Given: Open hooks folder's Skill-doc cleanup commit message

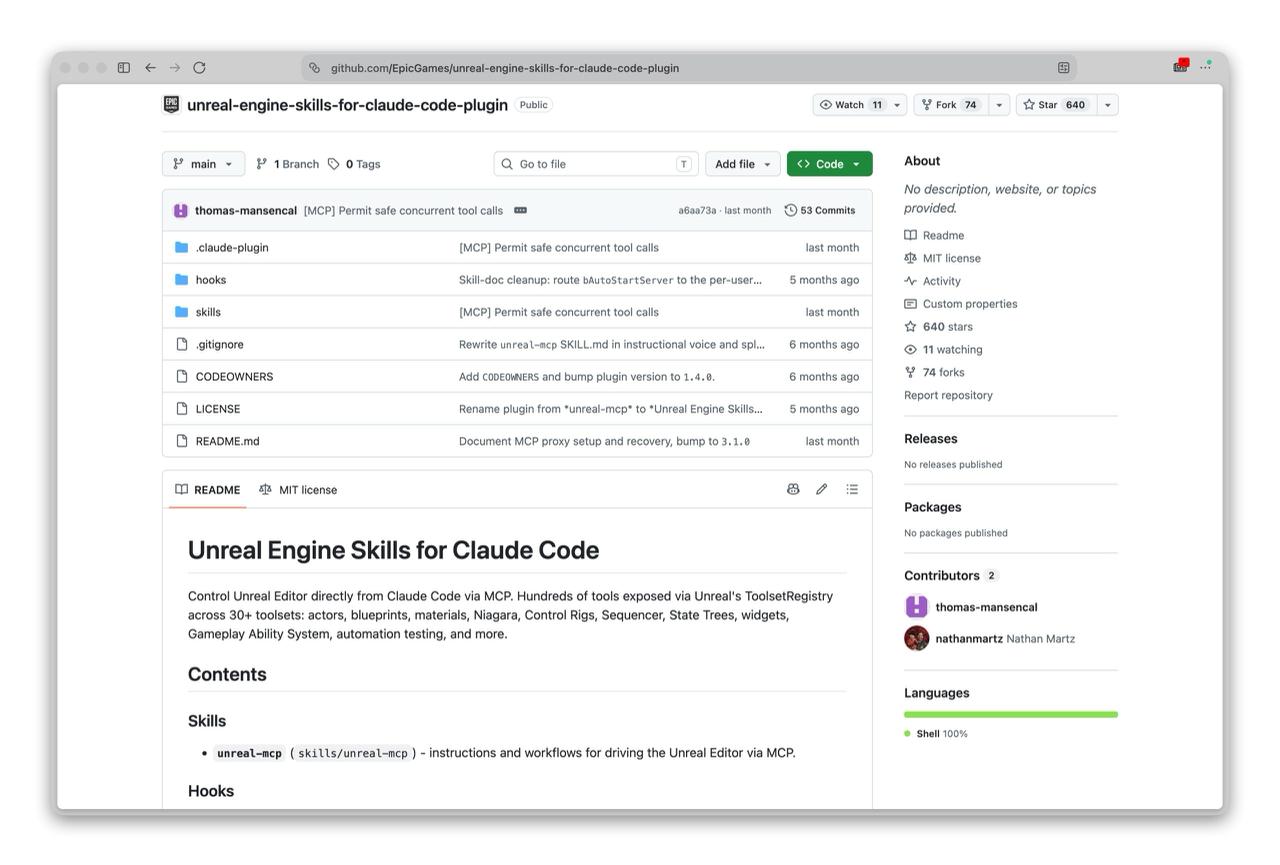Looking at the screenshot, I should [610, 280].
